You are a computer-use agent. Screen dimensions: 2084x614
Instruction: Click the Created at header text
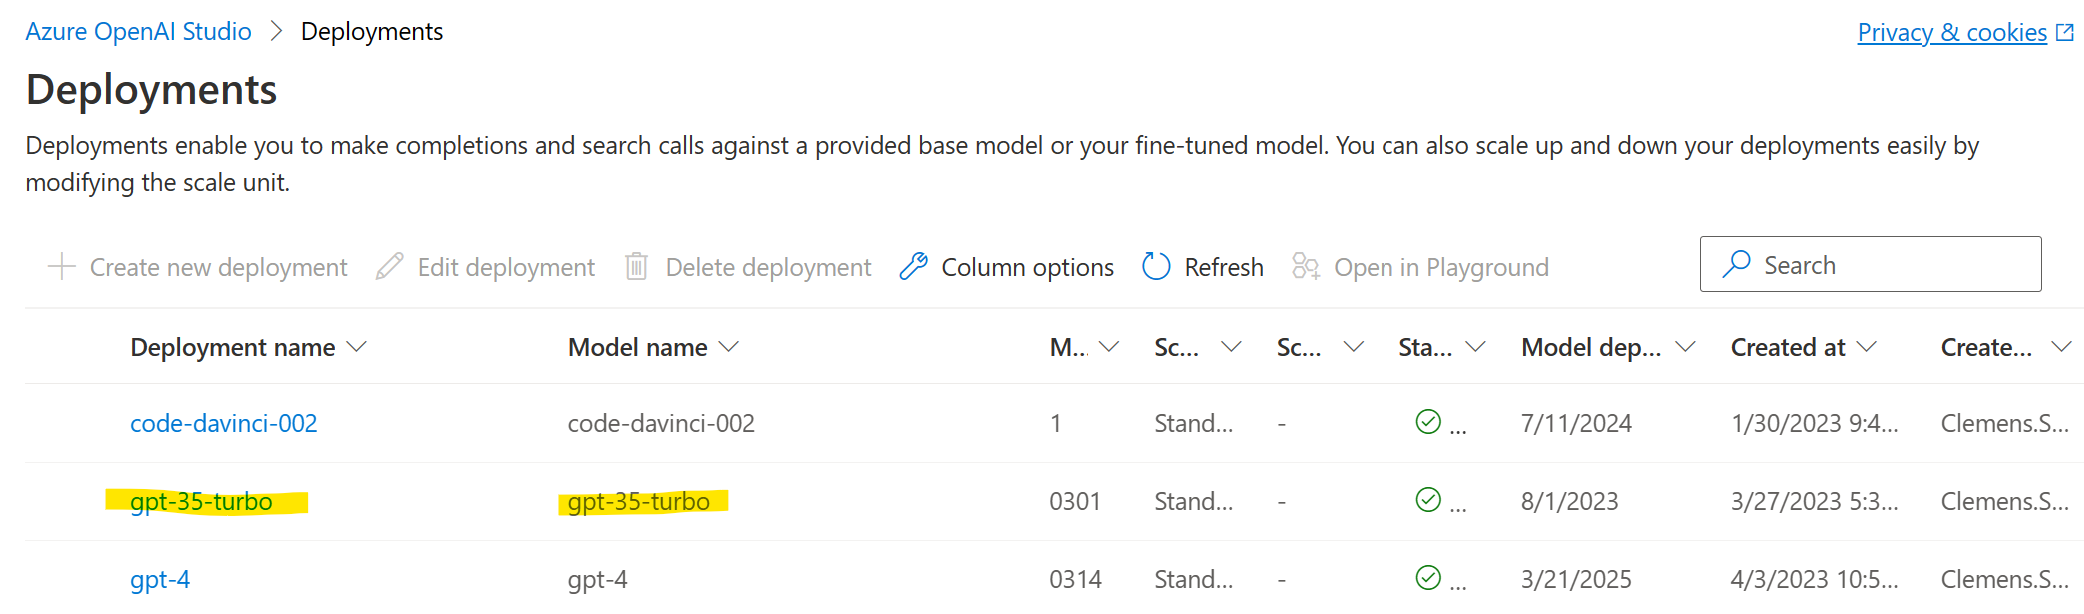(1788, 347)
